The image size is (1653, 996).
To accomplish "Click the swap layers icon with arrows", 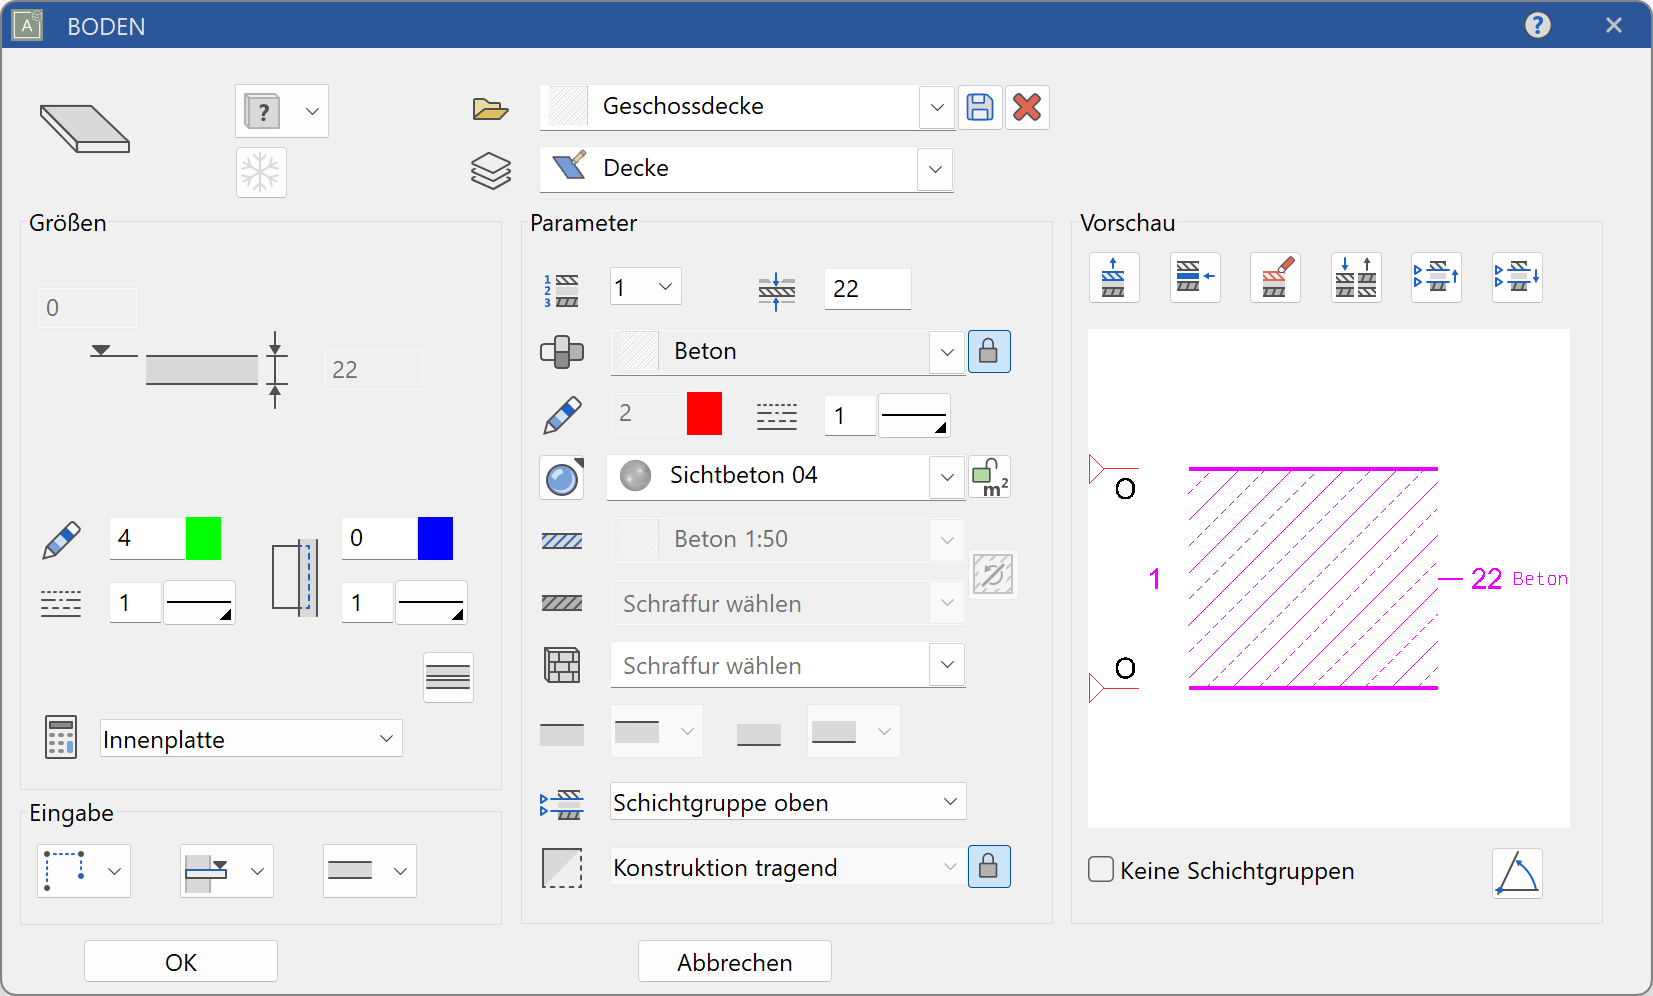I will click(1356, 277).
